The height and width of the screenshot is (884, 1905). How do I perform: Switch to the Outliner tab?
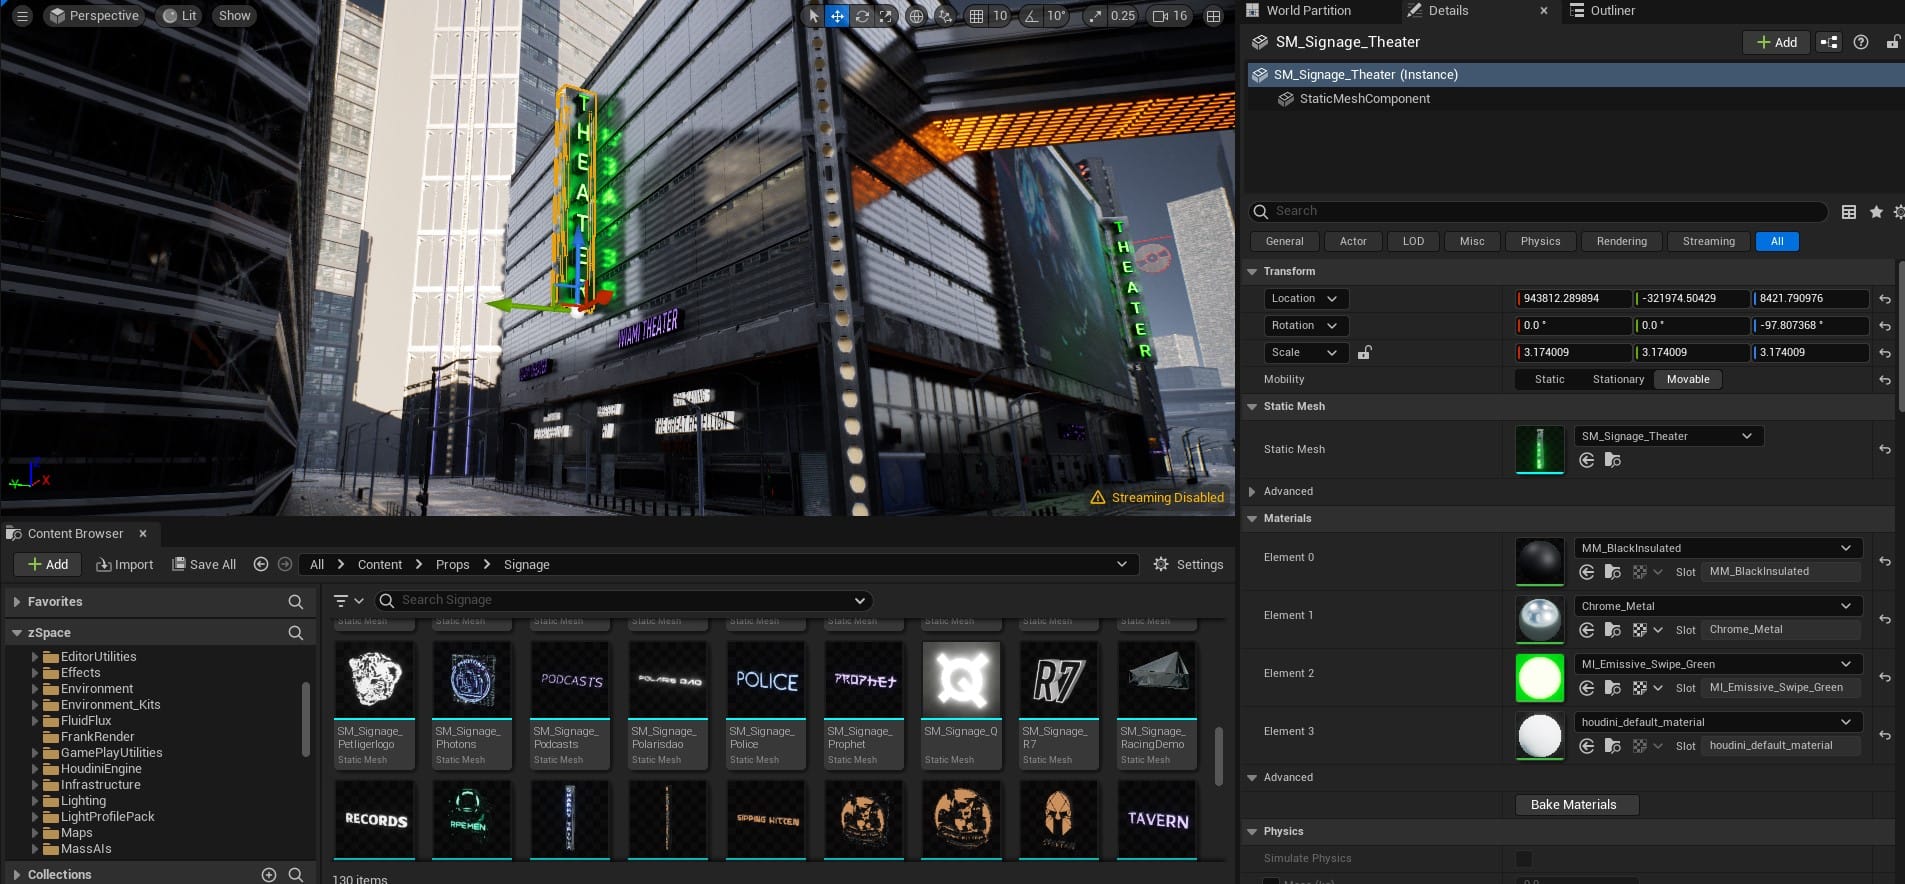click(x=1611, y=11)
